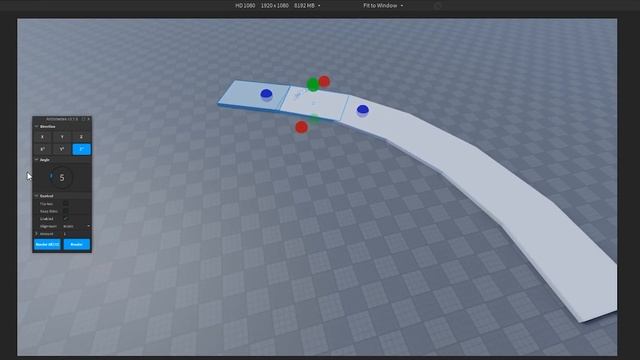The width and height of the screenshot is (640, 360).
Task: Open the Alignment dropdown in Control section
Action: [x=76, y=226]
